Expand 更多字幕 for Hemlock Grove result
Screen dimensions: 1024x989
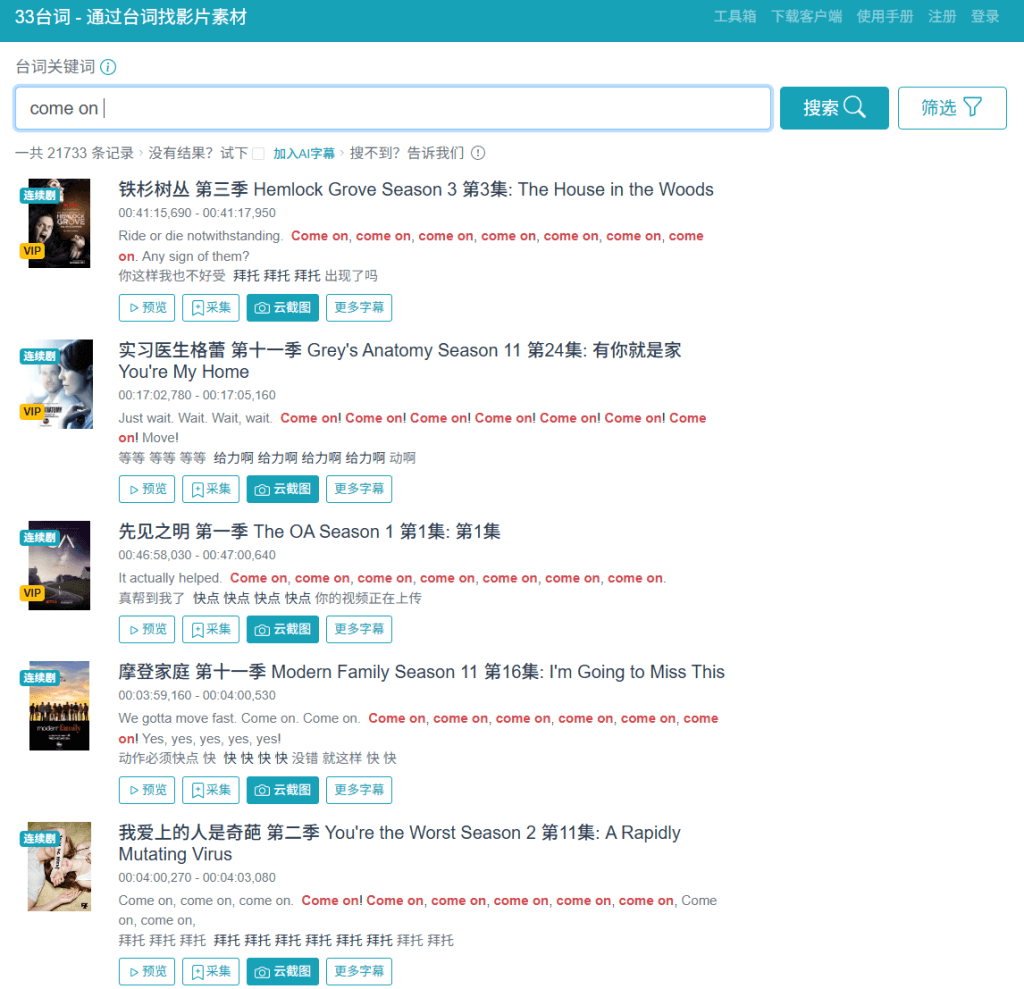click(359, 308)
